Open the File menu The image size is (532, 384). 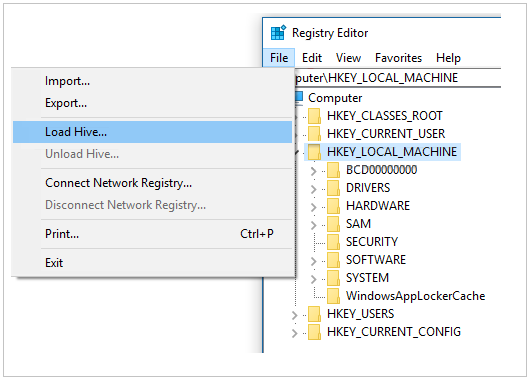279,58
